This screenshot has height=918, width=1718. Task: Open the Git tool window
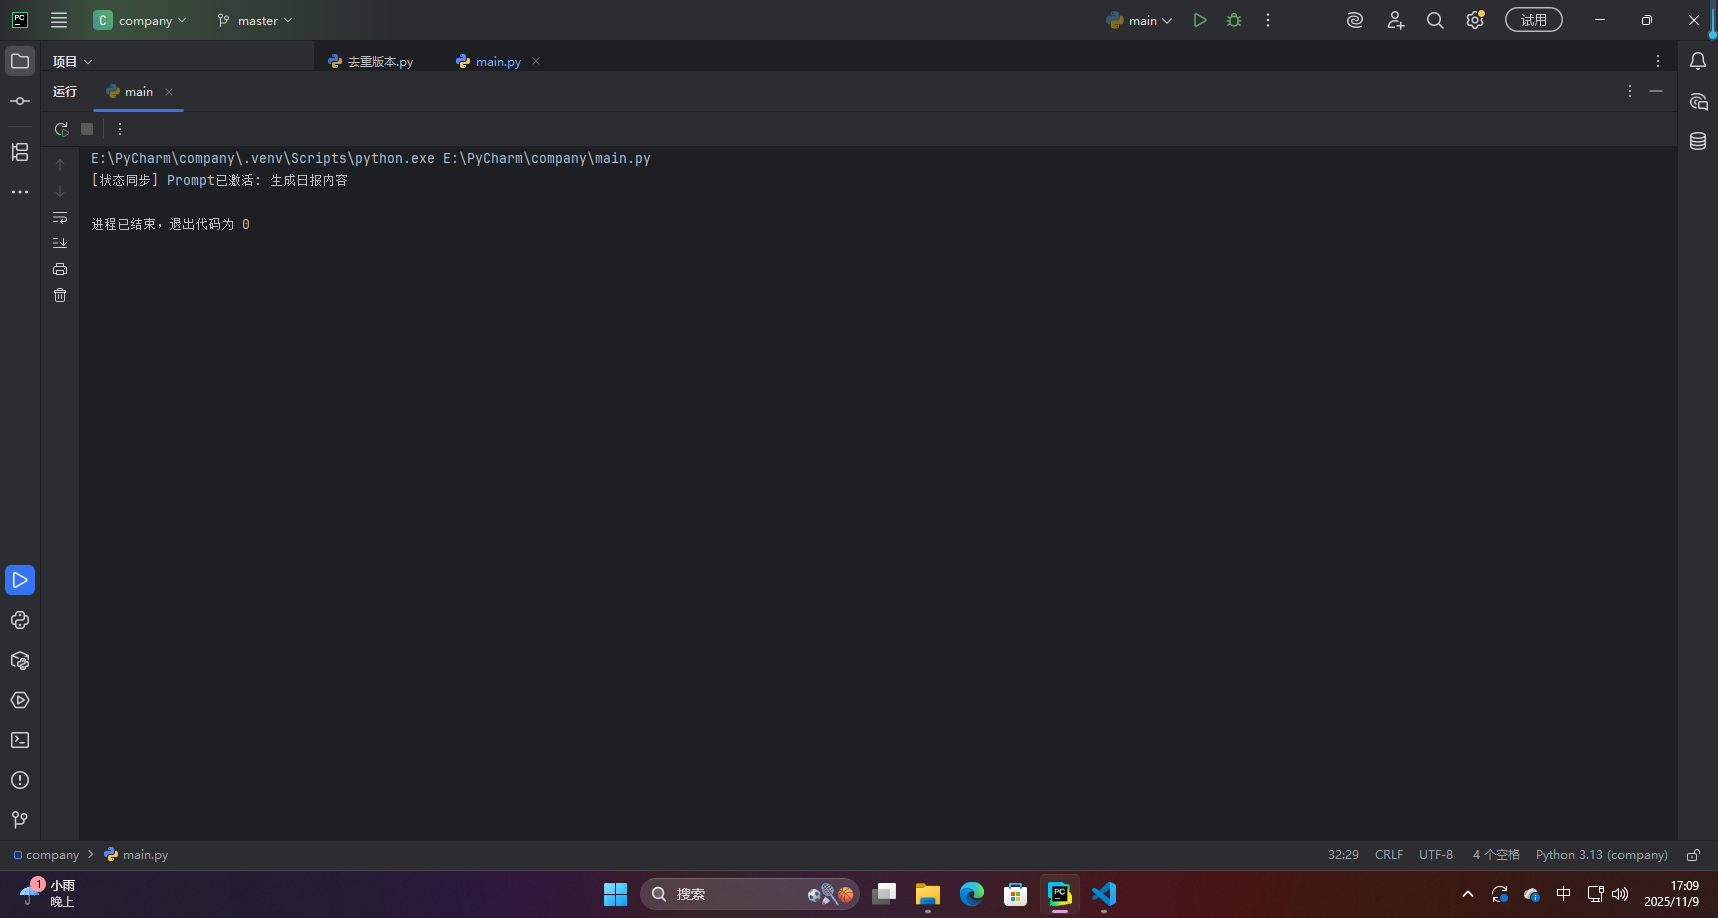tap(20, 820)
